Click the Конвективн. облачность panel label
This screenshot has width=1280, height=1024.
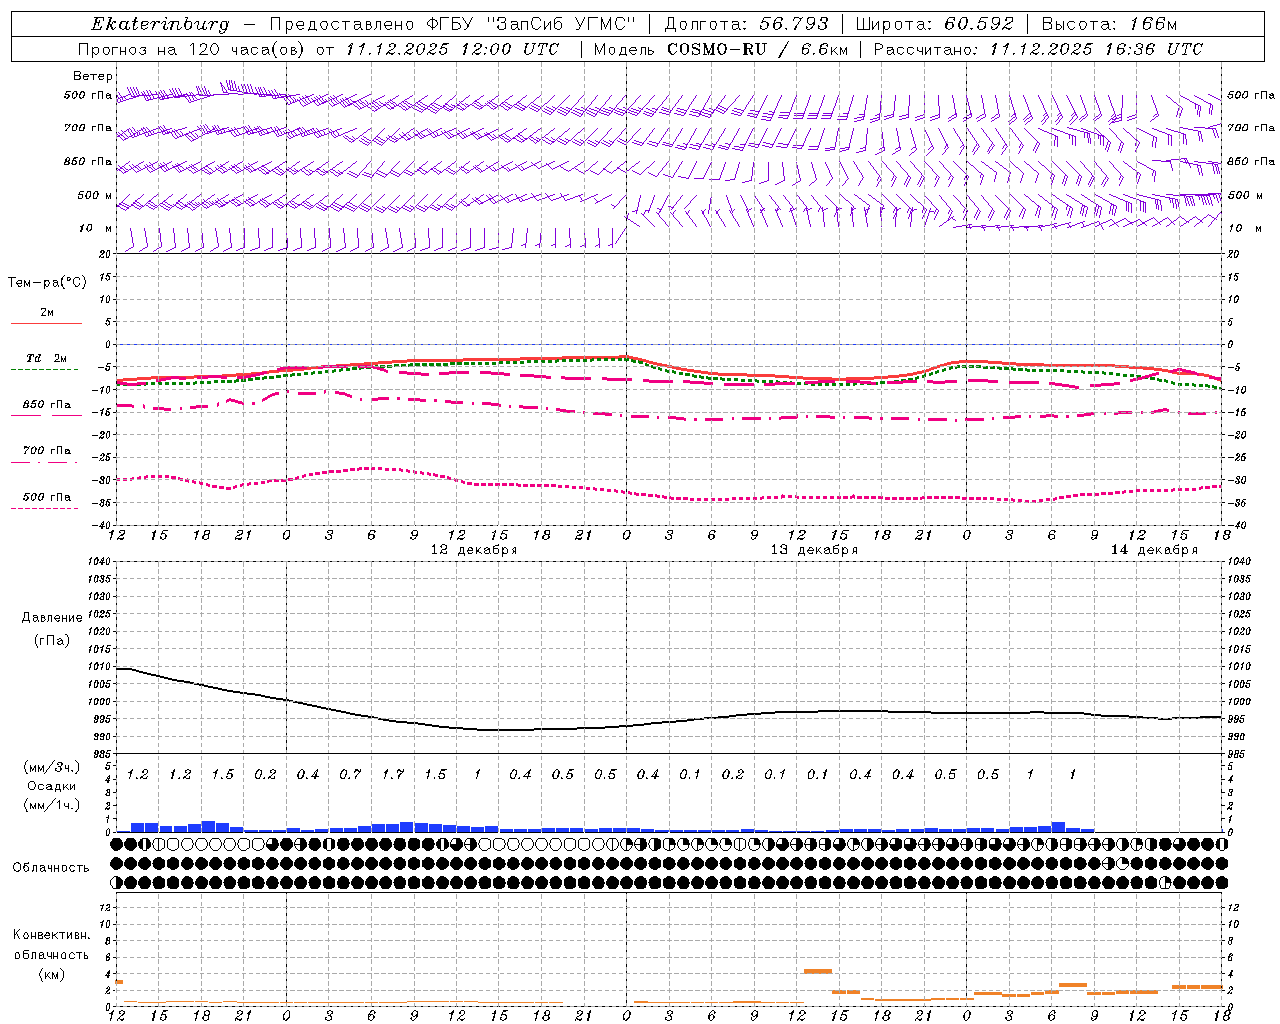pyautogui.click(x=52, y=945)
